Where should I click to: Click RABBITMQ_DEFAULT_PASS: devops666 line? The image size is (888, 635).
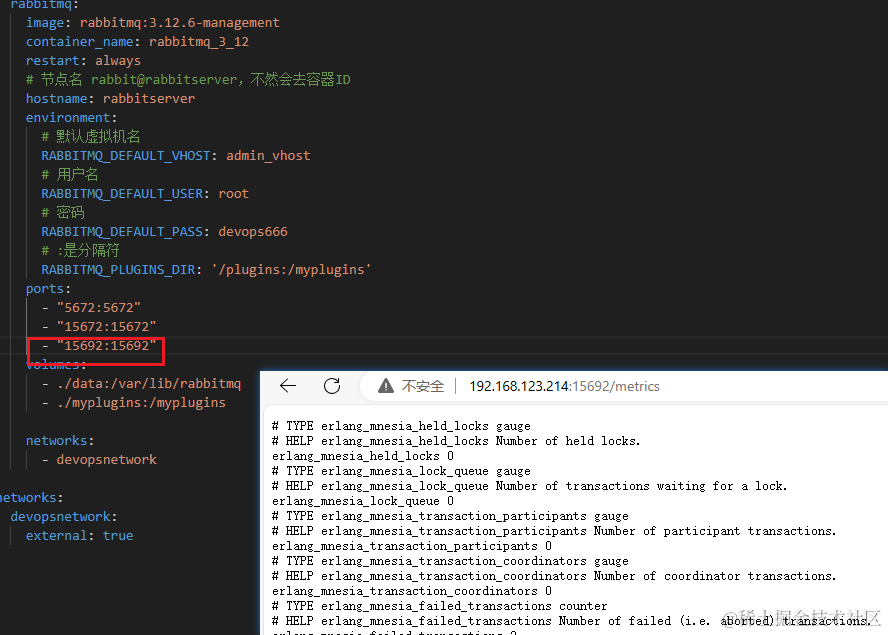click(x=164, y=232)
